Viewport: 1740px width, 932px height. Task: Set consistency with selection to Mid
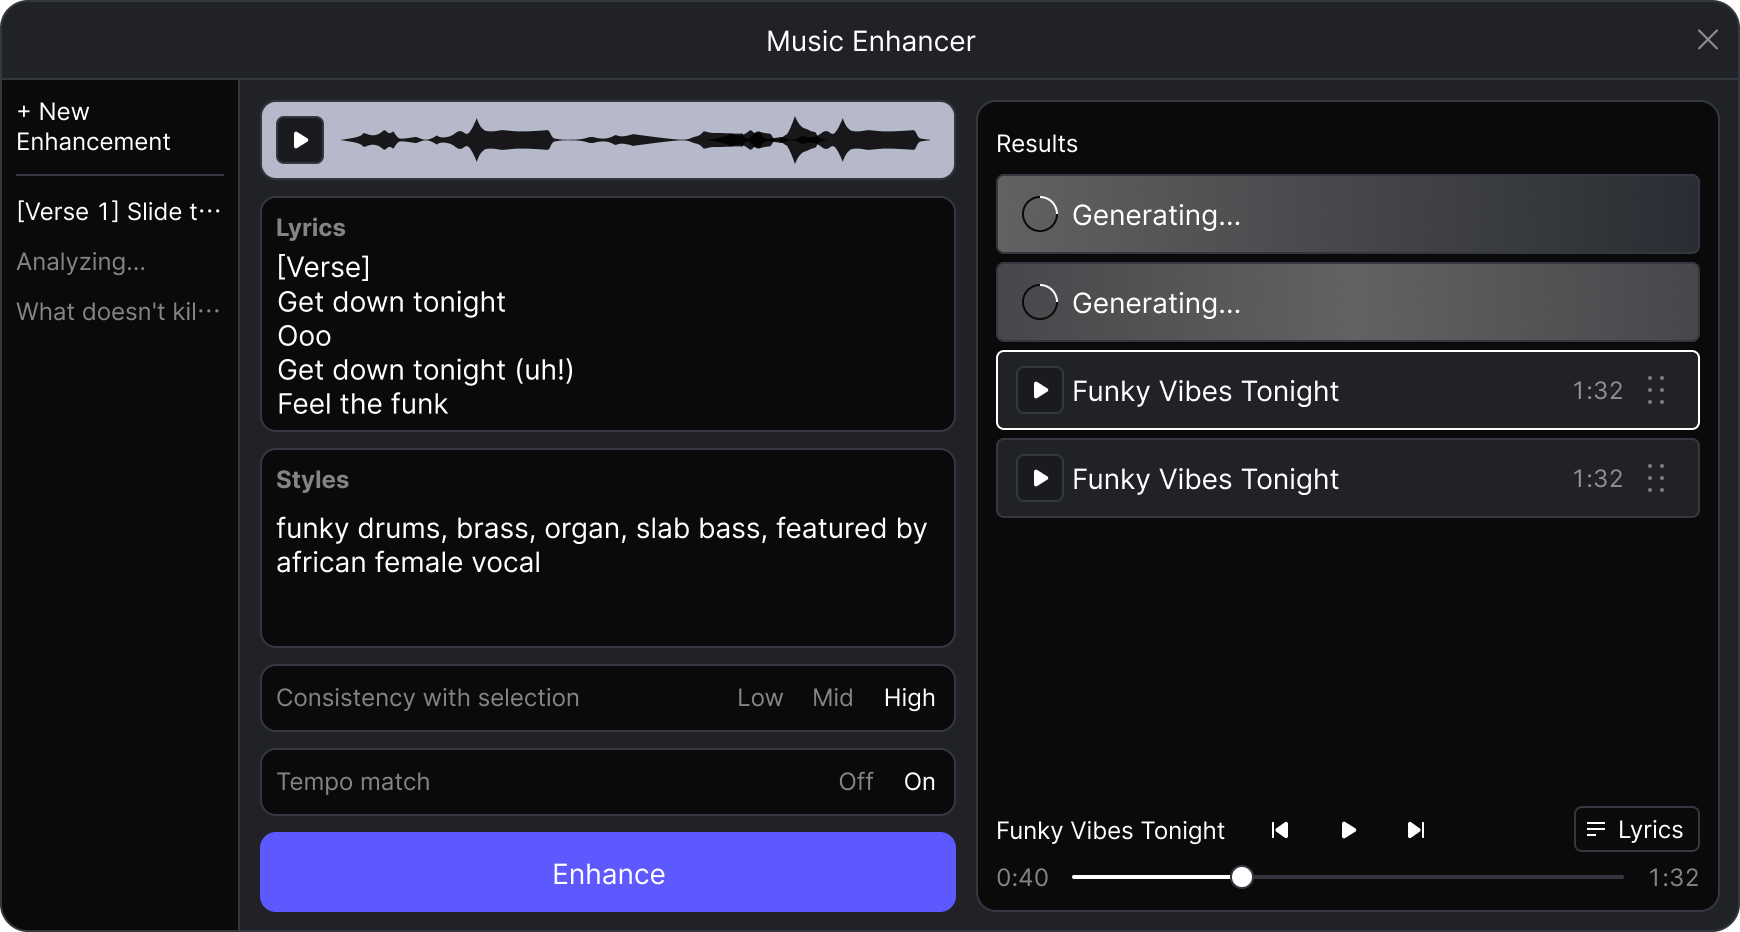[x=832, y=698]
